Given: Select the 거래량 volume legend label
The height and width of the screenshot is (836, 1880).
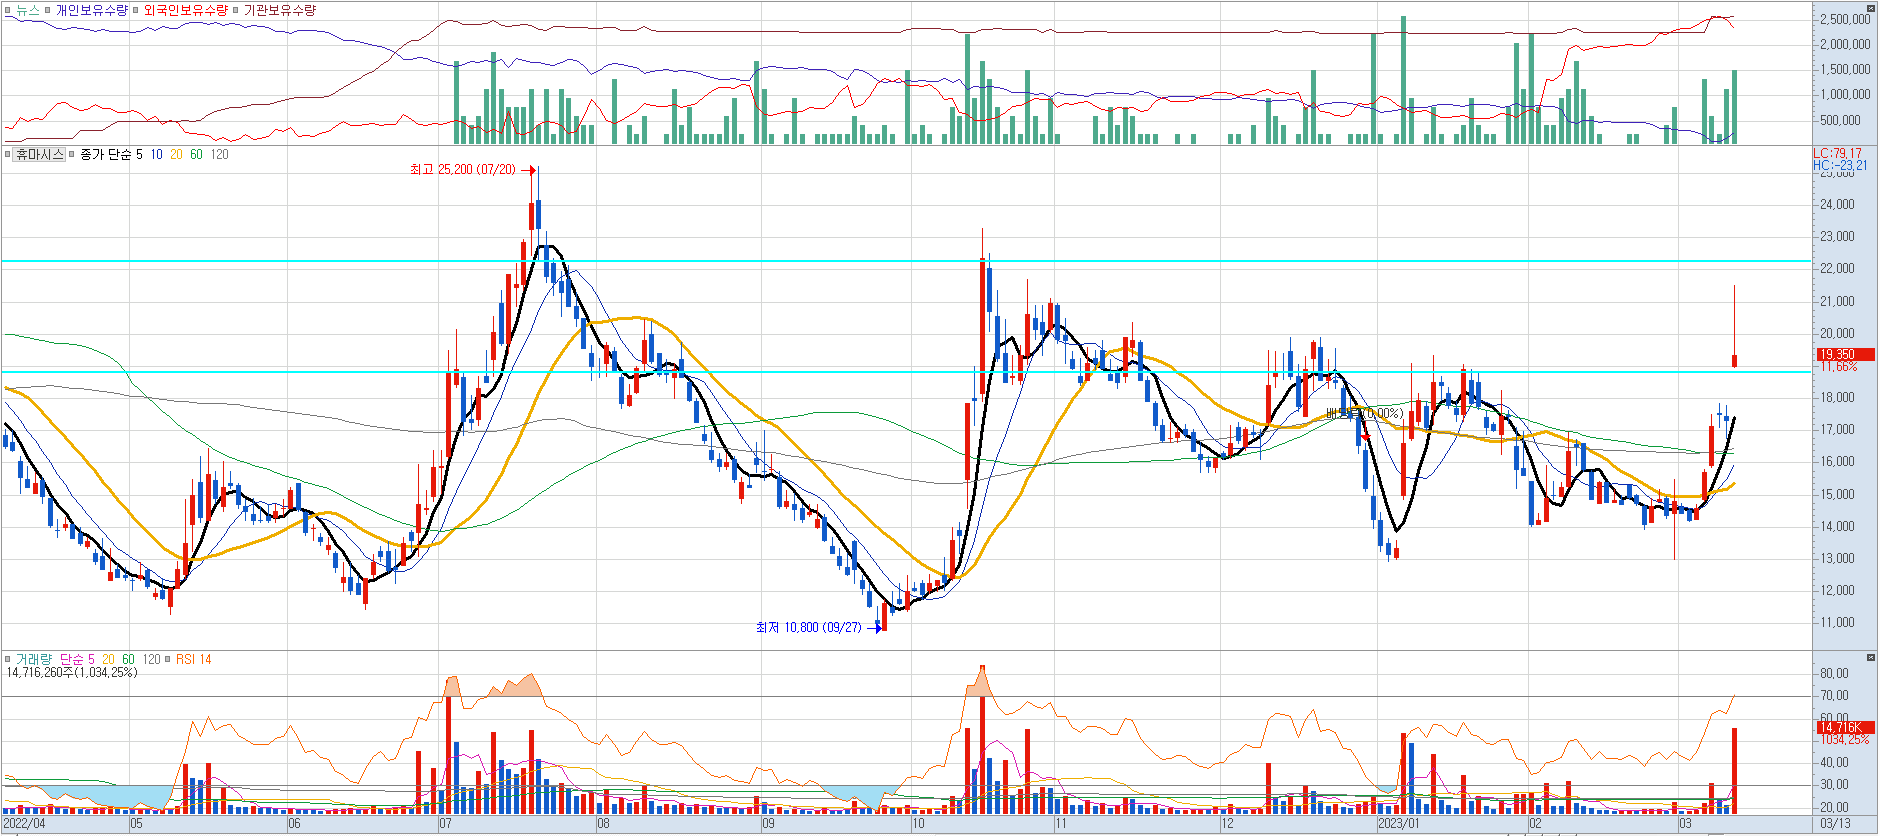Looking at the screenshot, I should point(33,659).
